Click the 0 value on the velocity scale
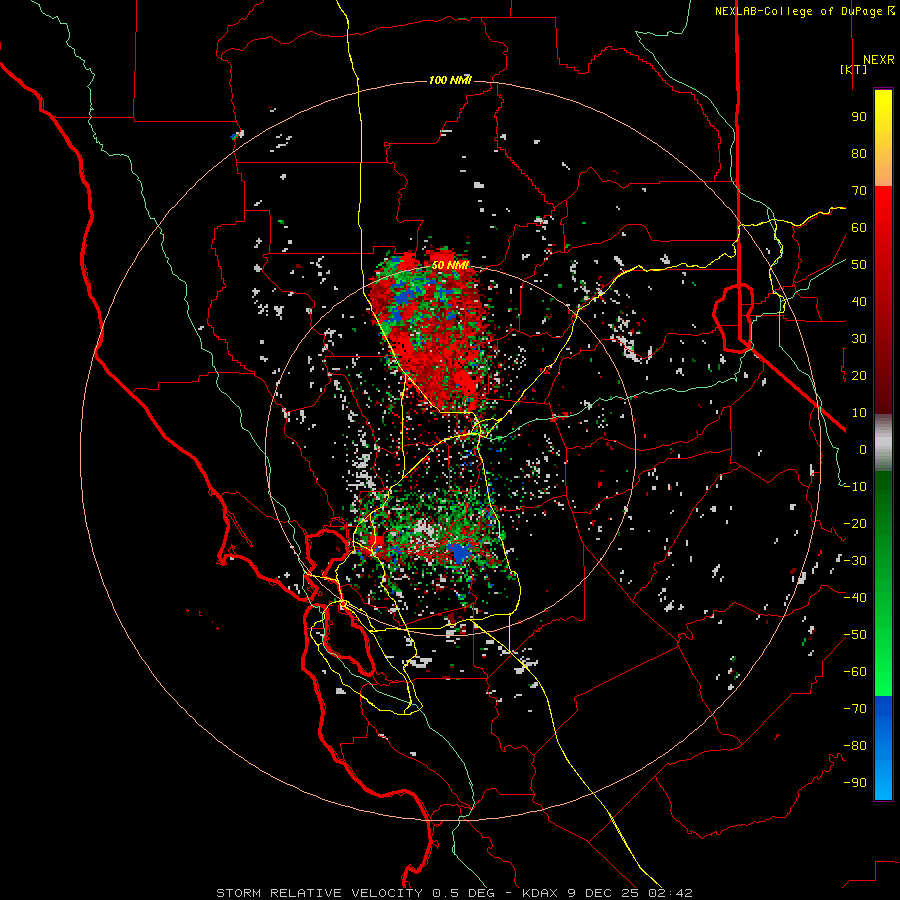 click(x=863, y=450)
